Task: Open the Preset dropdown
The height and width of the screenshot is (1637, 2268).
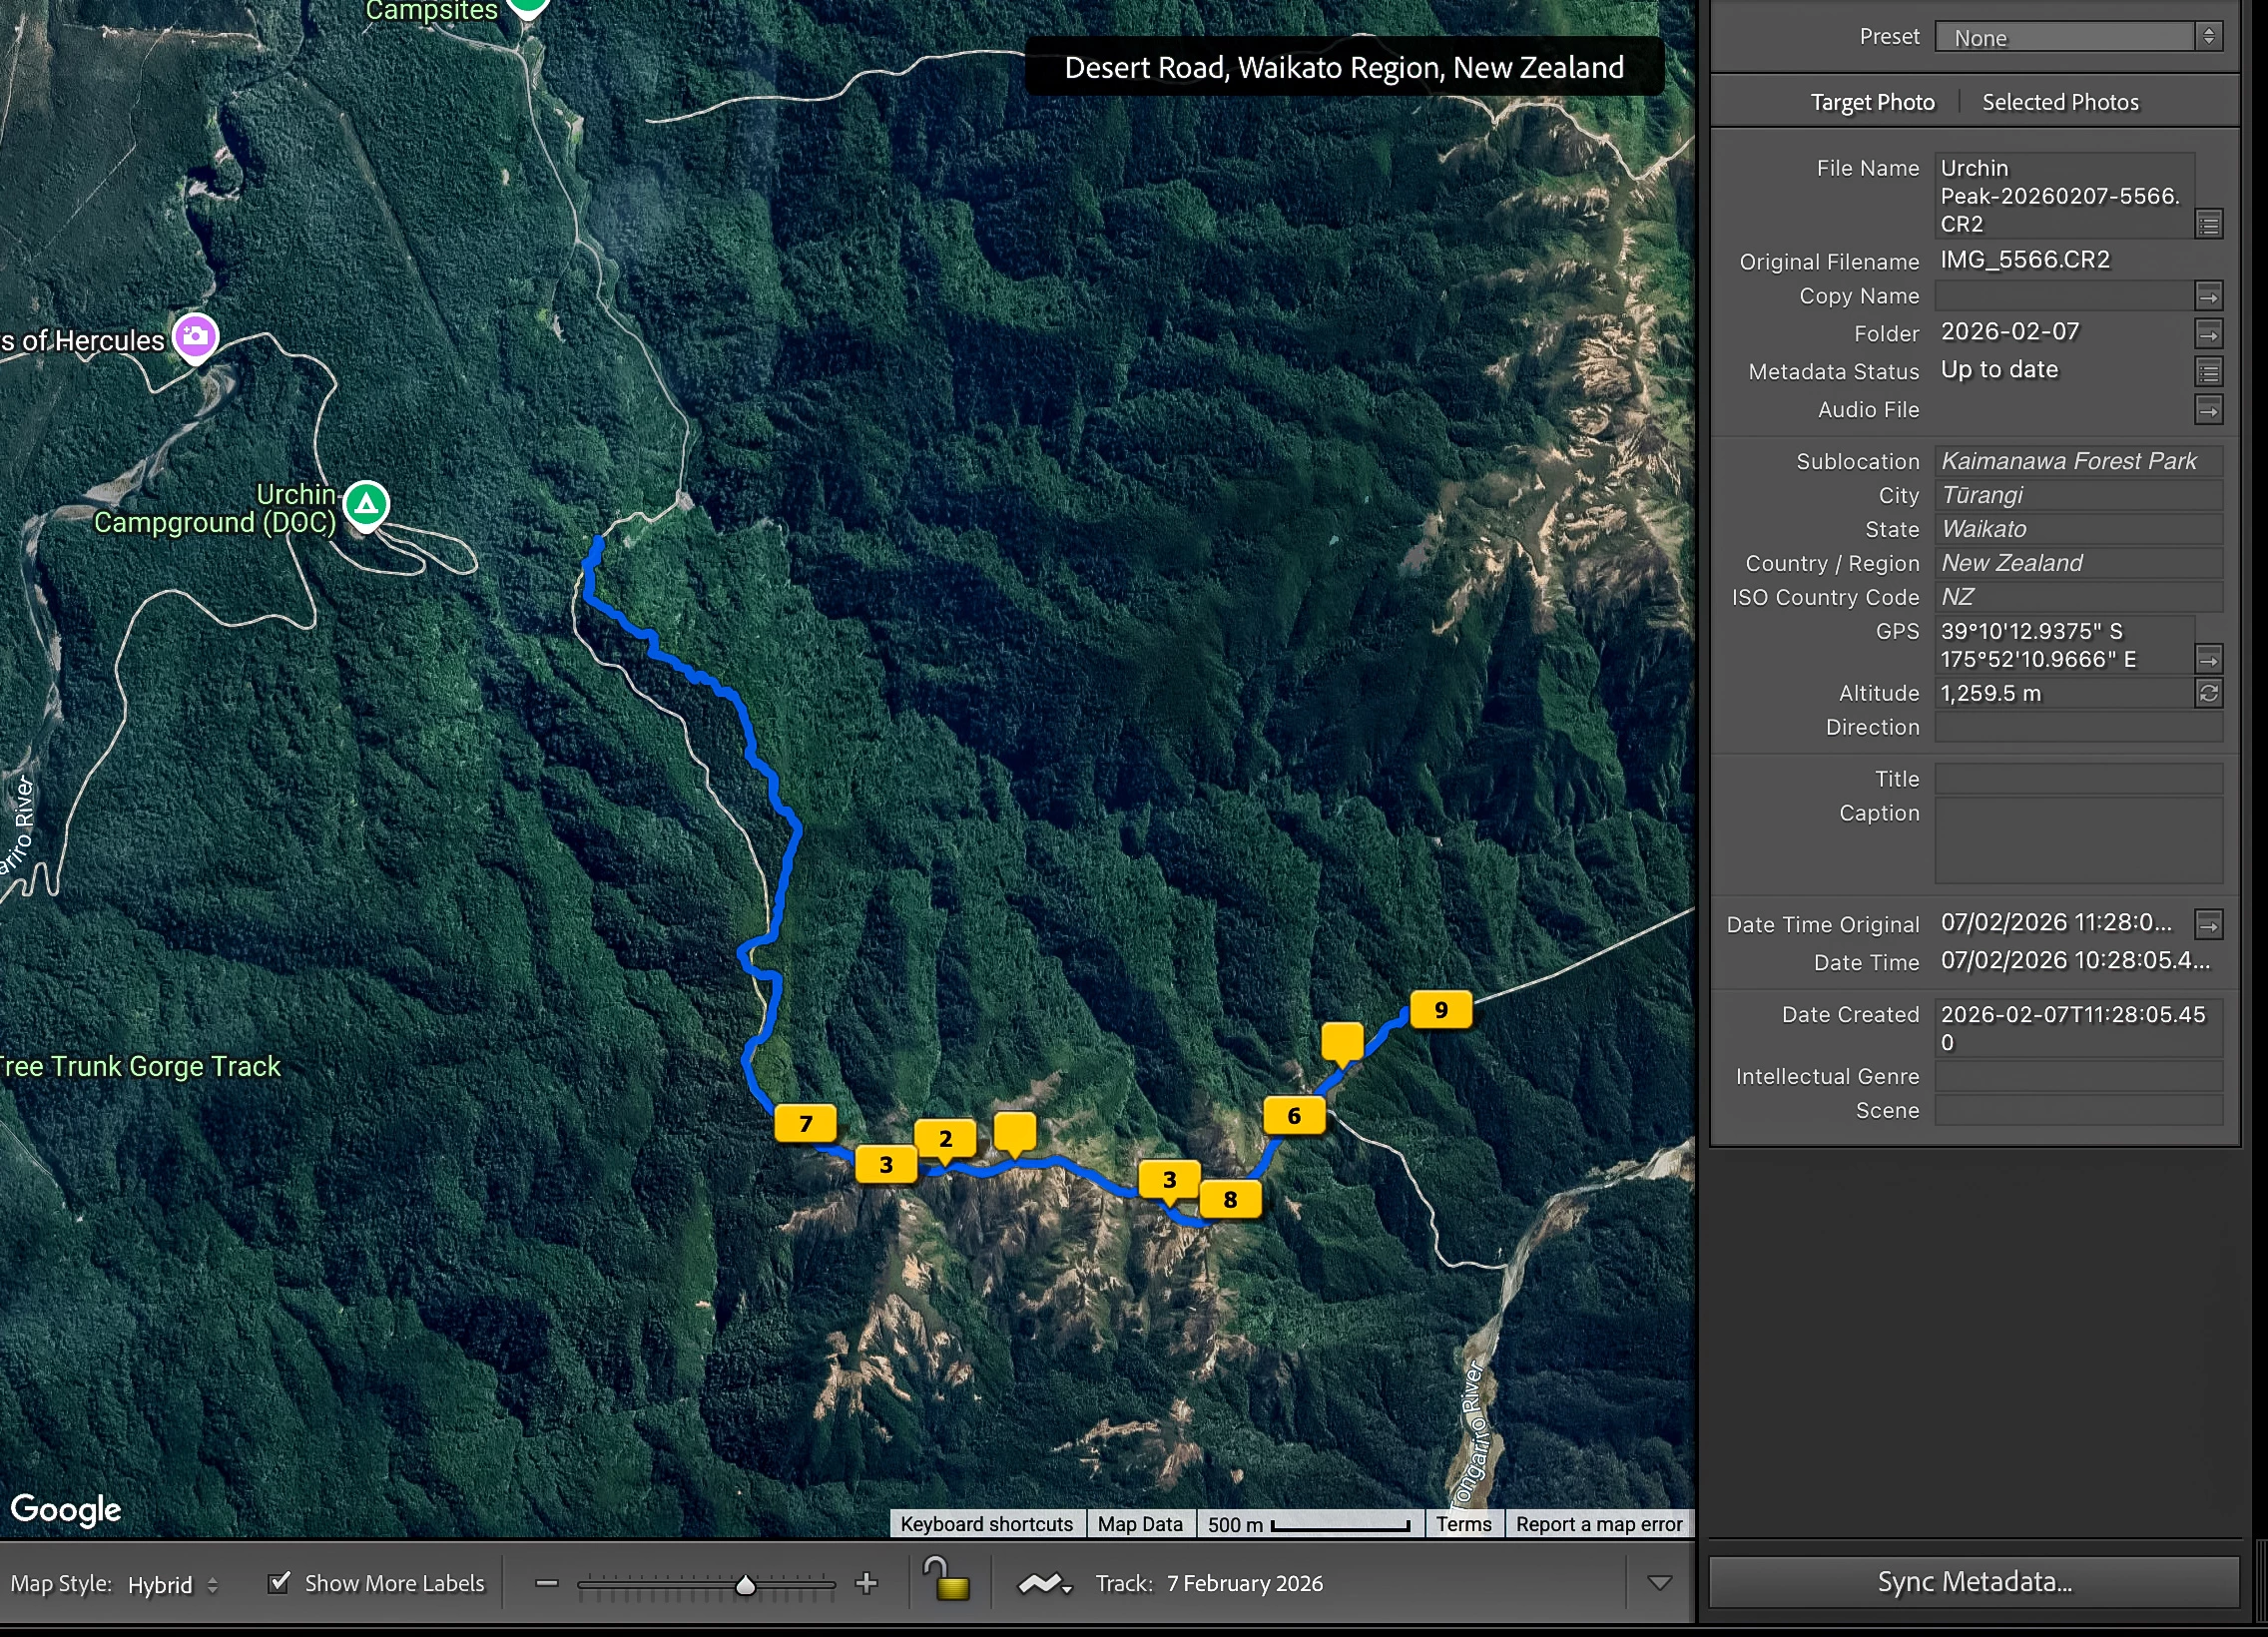Action: tap(2078, 37)
